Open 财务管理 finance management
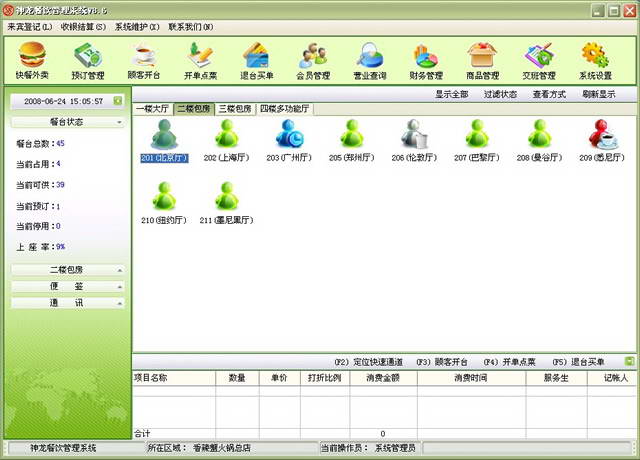Viewport: 640px width, 460px height. point(426,60)
